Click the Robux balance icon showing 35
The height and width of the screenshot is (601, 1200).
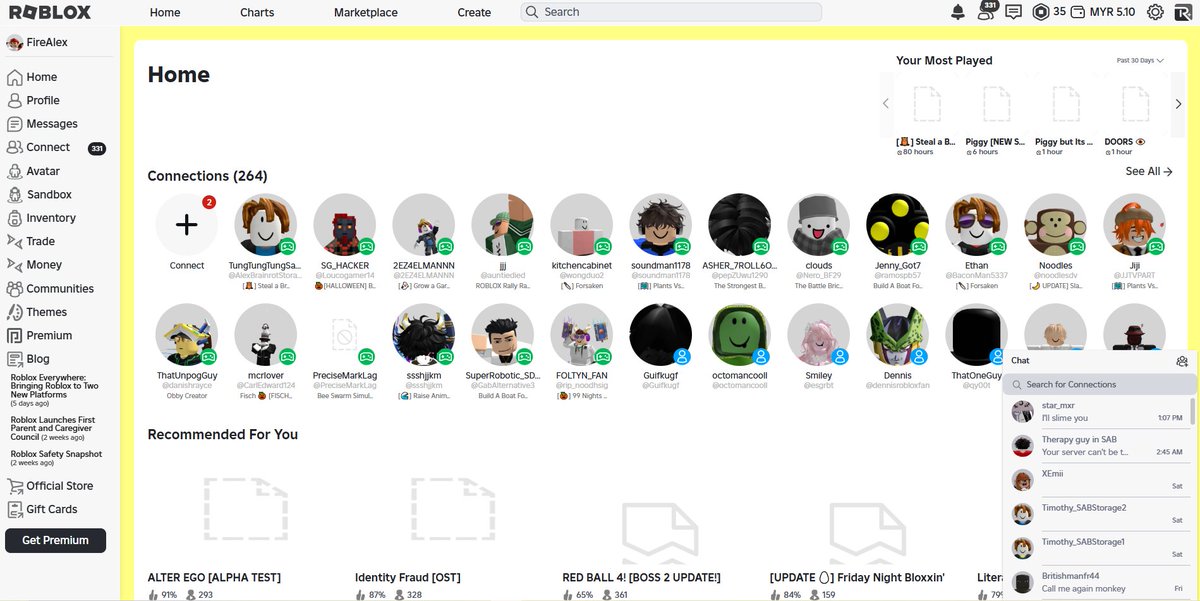coord(1040,12)
